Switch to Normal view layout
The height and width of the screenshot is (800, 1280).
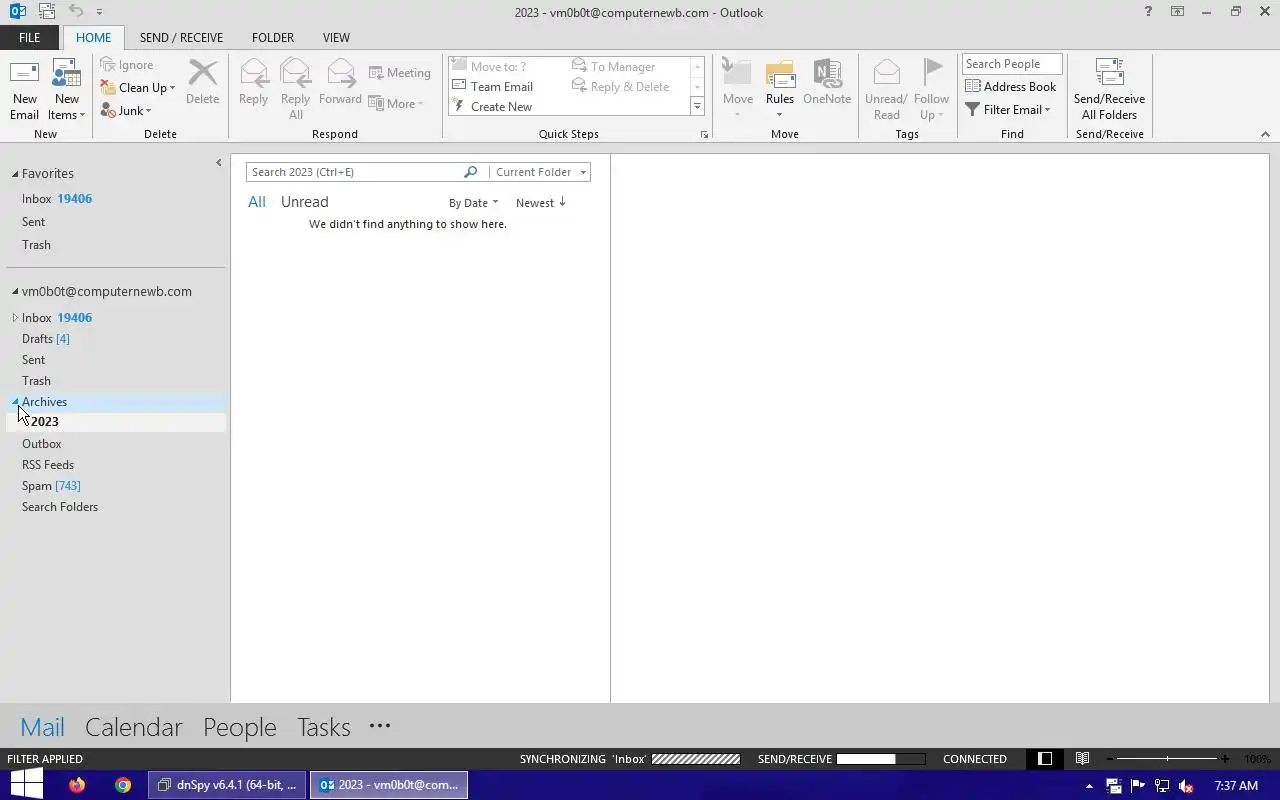pyautogui.click(x=1045, y=759)
